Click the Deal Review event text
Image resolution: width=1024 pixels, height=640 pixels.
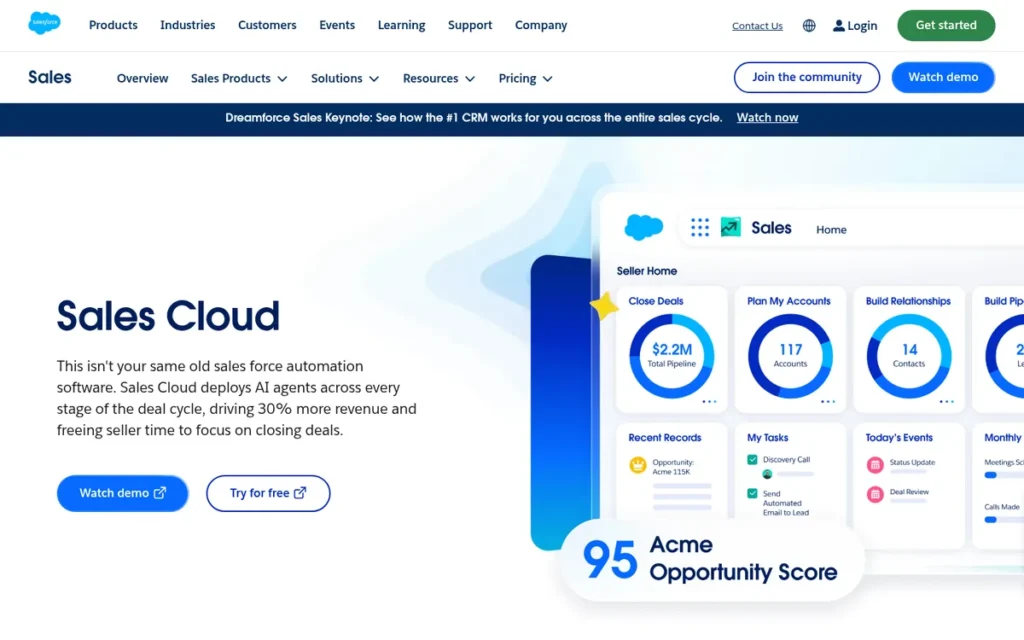909,492
